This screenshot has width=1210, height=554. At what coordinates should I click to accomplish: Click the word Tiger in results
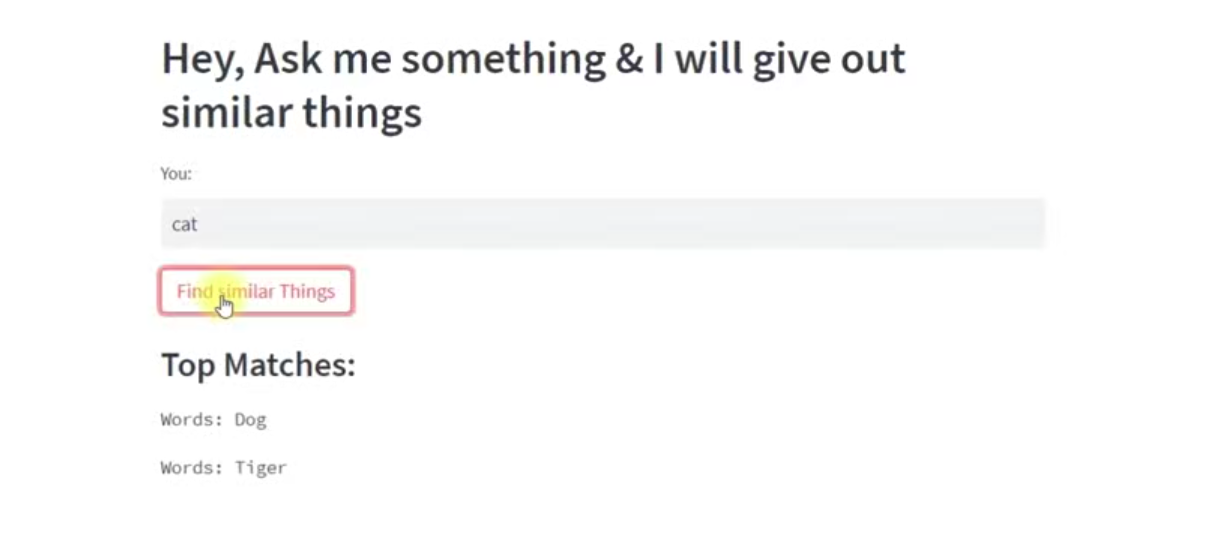(x=261, y=467)
